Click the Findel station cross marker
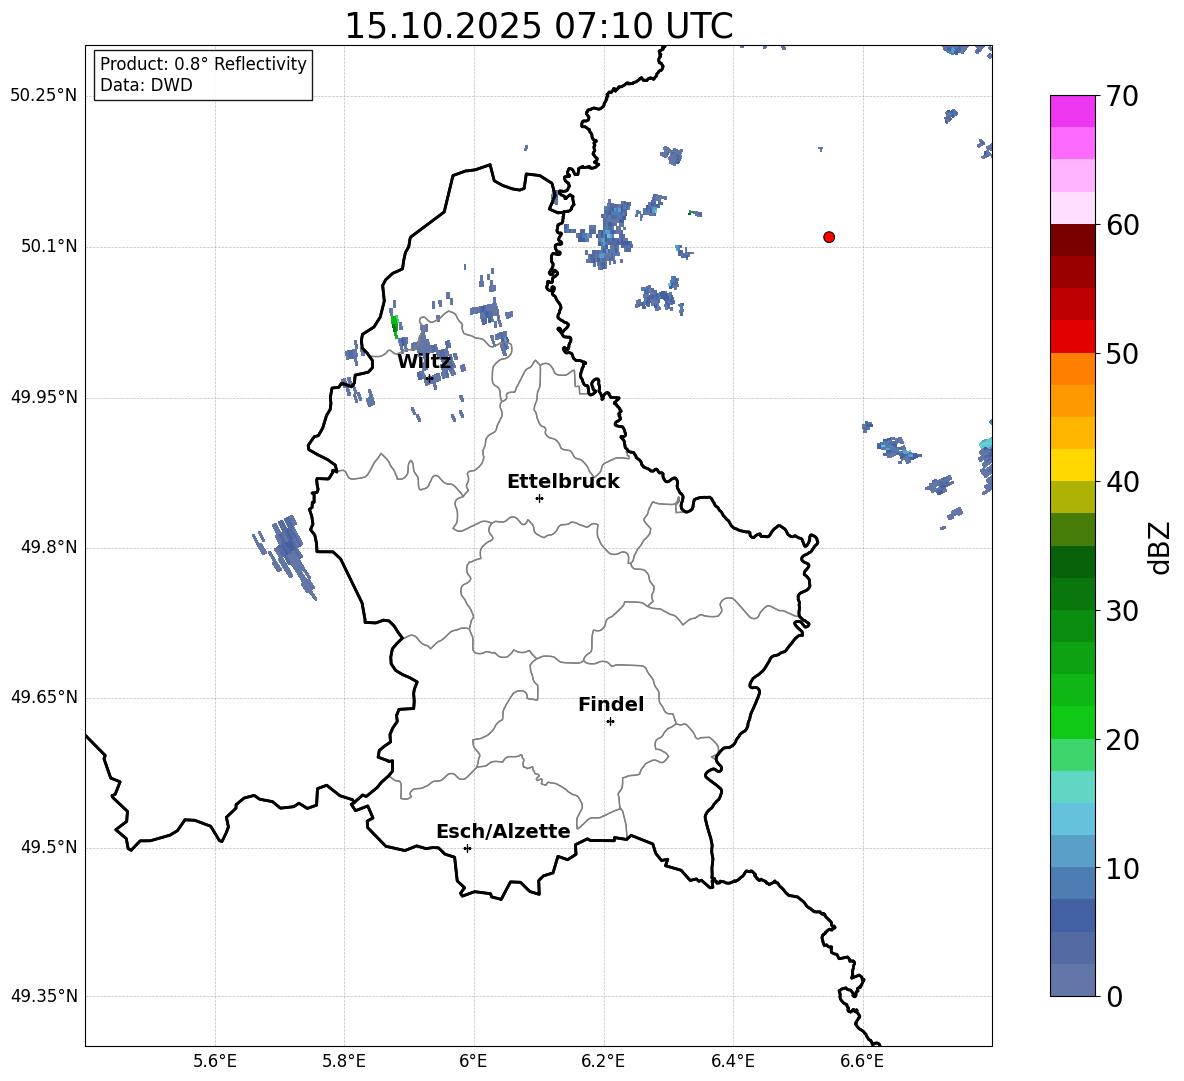The width and height of the screenshot is (1184, 1081). coord(611,721)
